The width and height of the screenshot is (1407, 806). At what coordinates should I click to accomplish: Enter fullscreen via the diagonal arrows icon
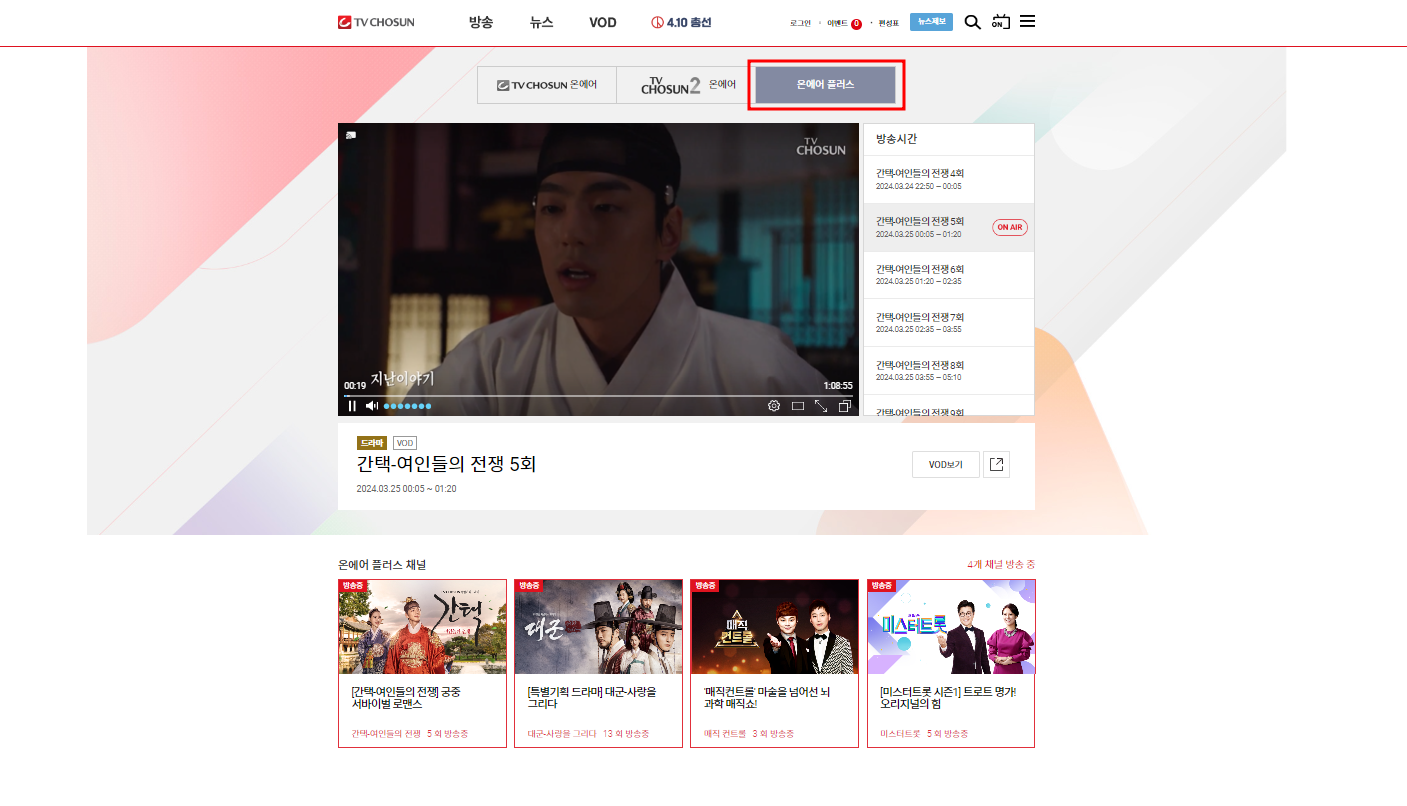[x=821, y=406]
